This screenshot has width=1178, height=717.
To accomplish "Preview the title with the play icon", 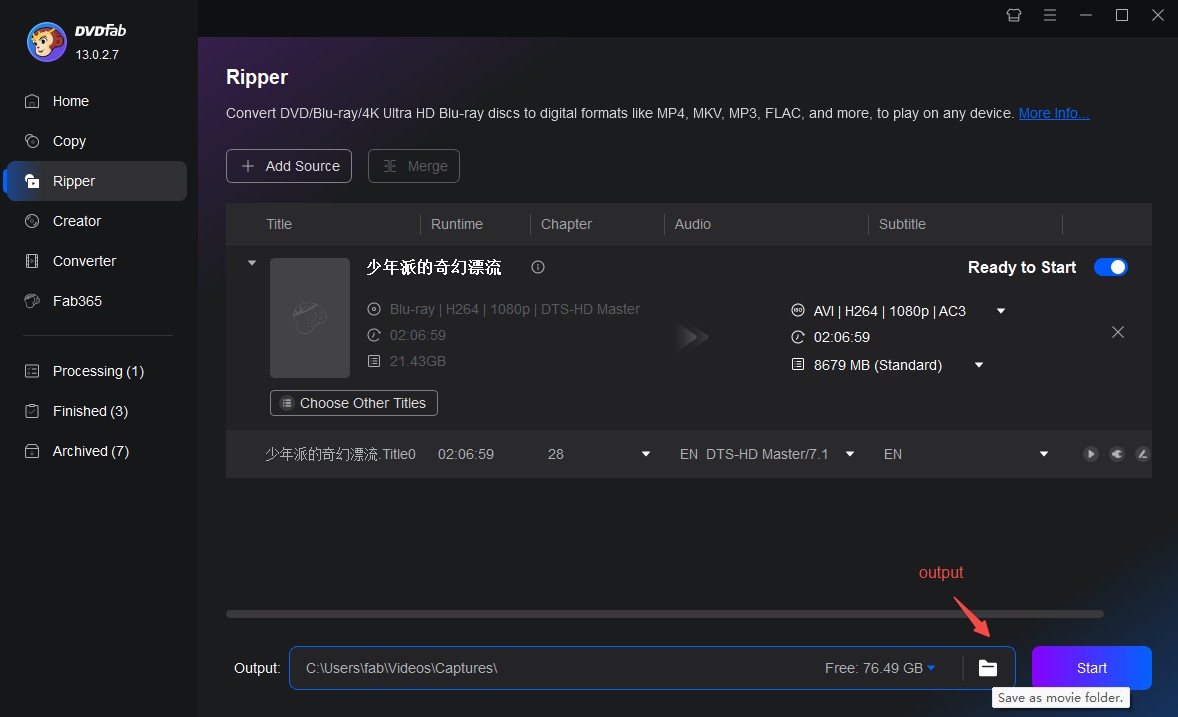I will (x=1090, y=453).
